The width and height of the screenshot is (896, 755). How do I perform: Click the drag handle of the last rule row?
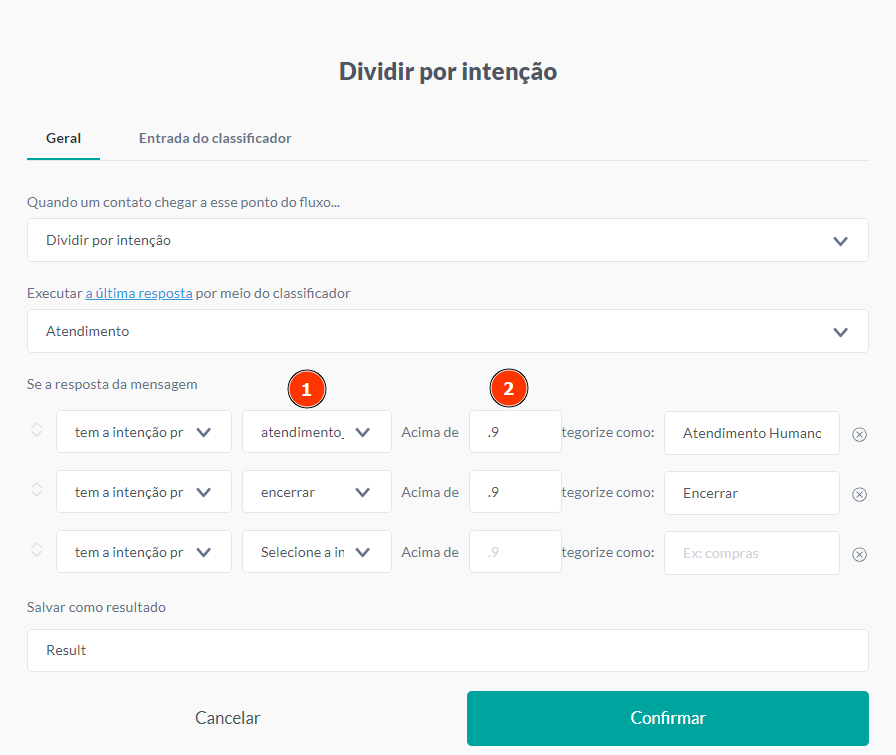pos(36,551)
